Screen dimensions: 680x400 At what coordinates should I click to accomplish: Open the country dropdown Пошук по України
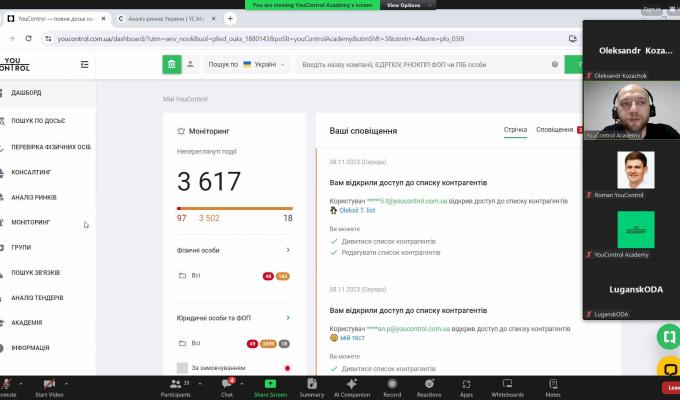coord(246,64)
